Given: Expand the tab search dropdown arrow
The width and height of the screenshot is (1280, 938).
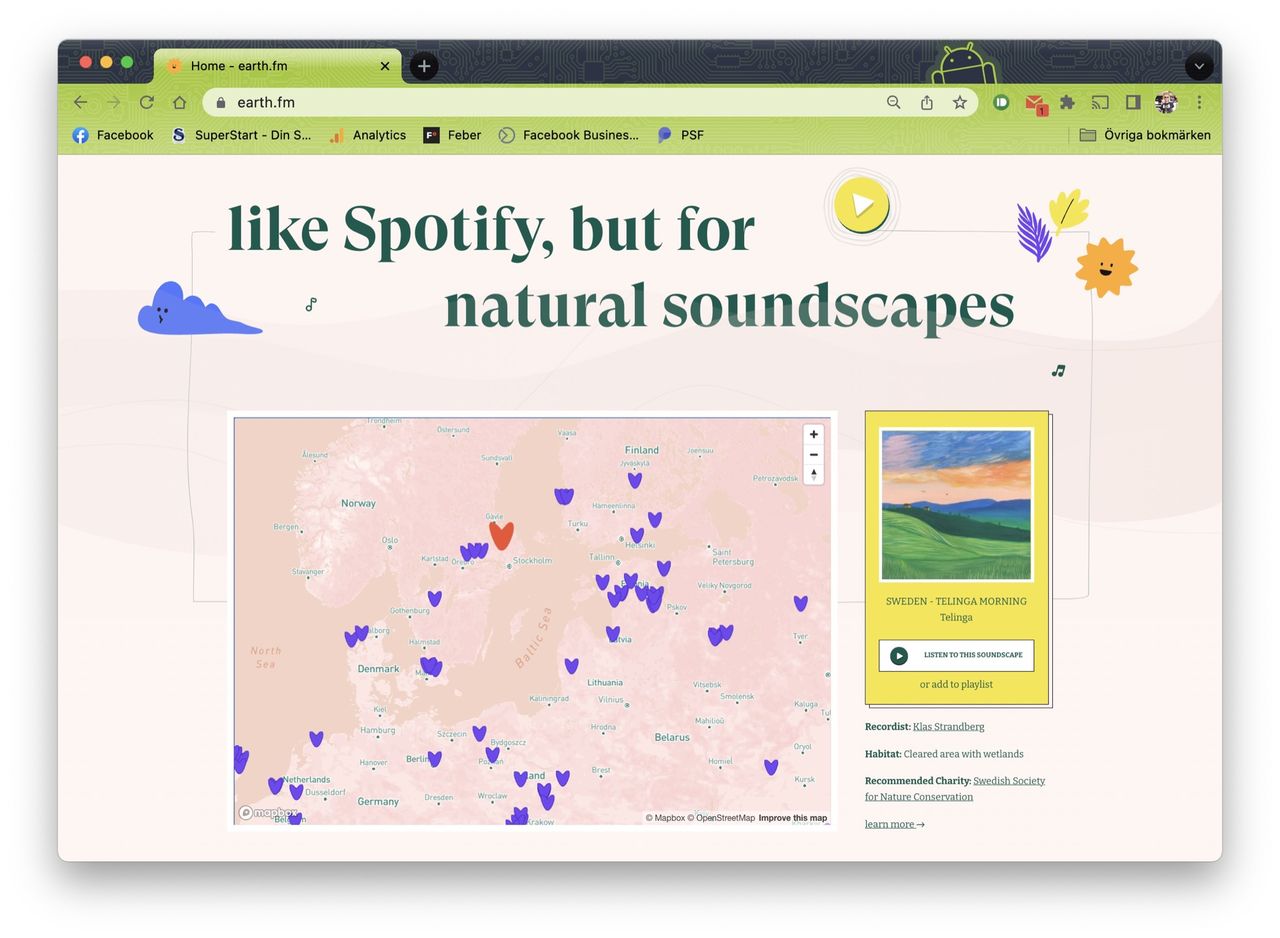Looking at the screenshot, I should click(1198, 66).
